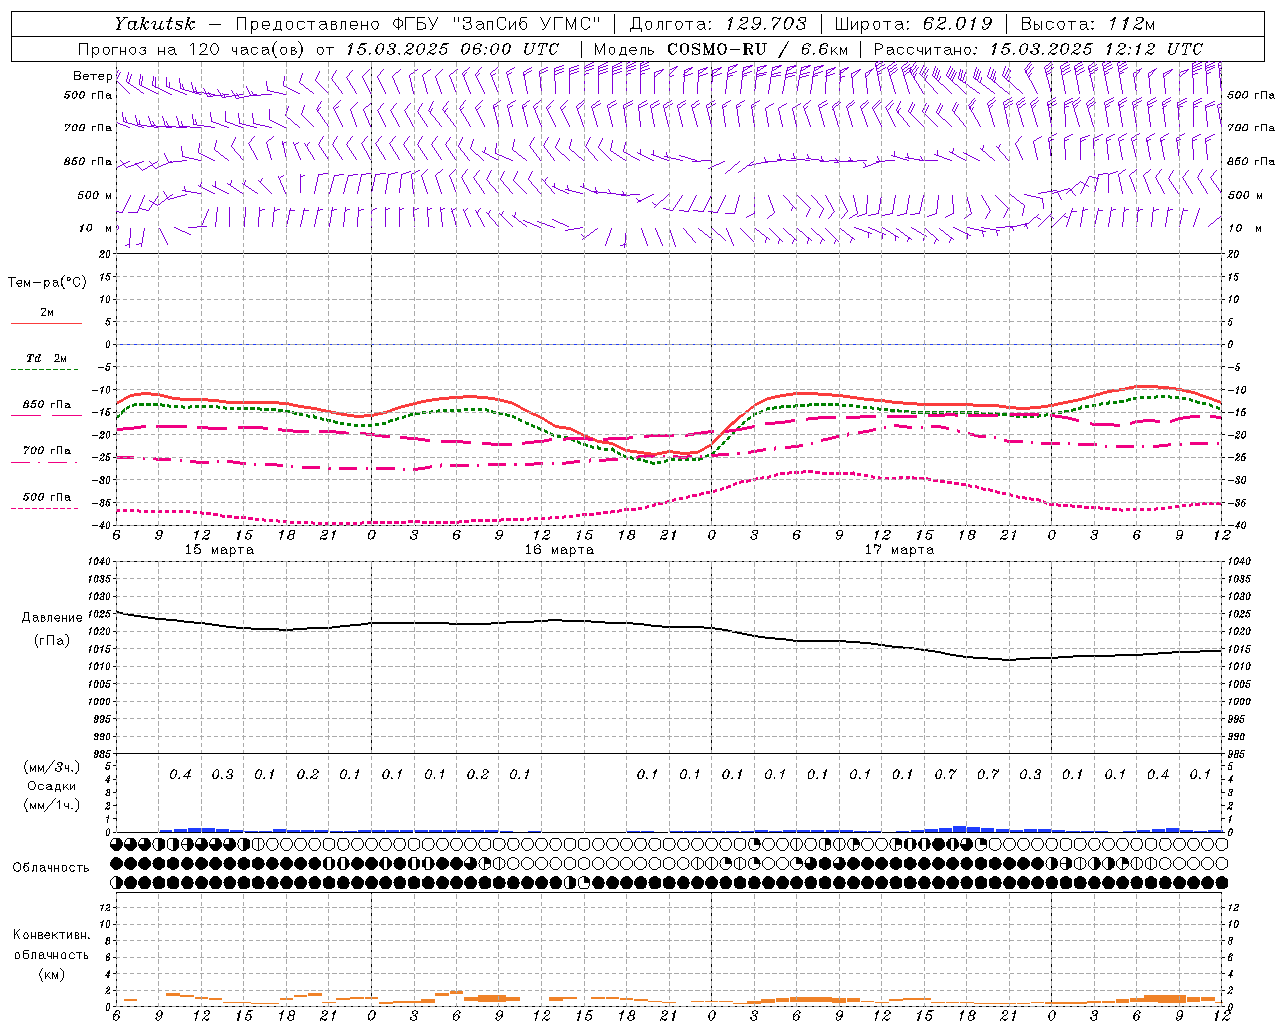Click the longitude value 129.703
The height and width of the screenshot is (1024, 1280).
(767, 23)
